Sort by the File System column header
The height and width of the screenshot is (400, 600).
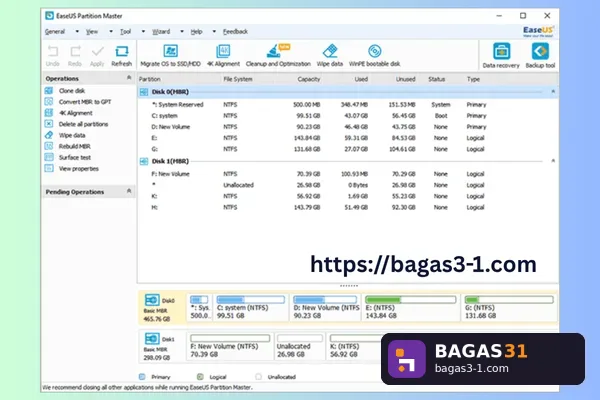tap(238, 79)
